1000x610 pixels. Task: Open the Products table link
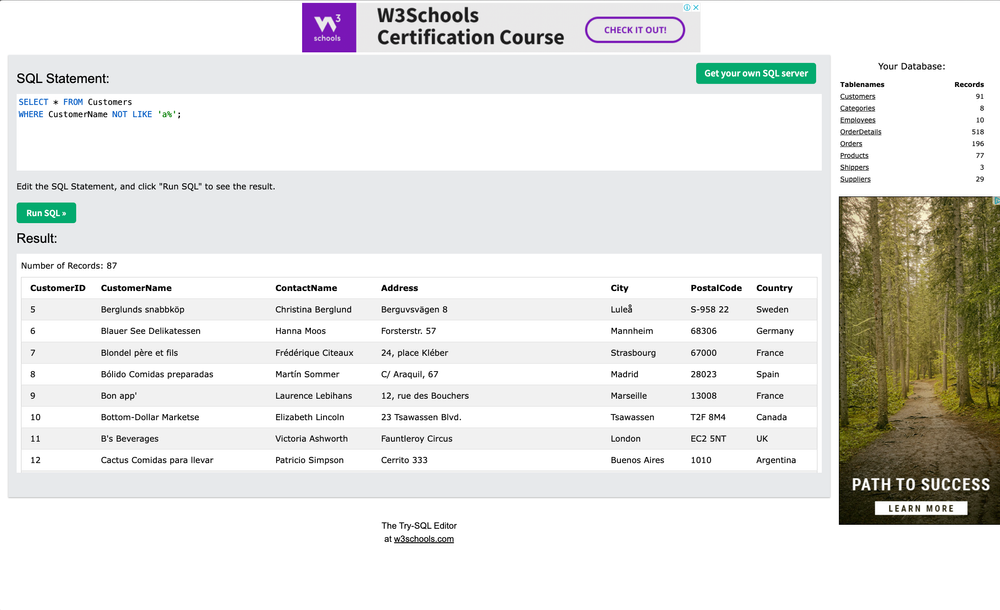[x=854, y=156]
